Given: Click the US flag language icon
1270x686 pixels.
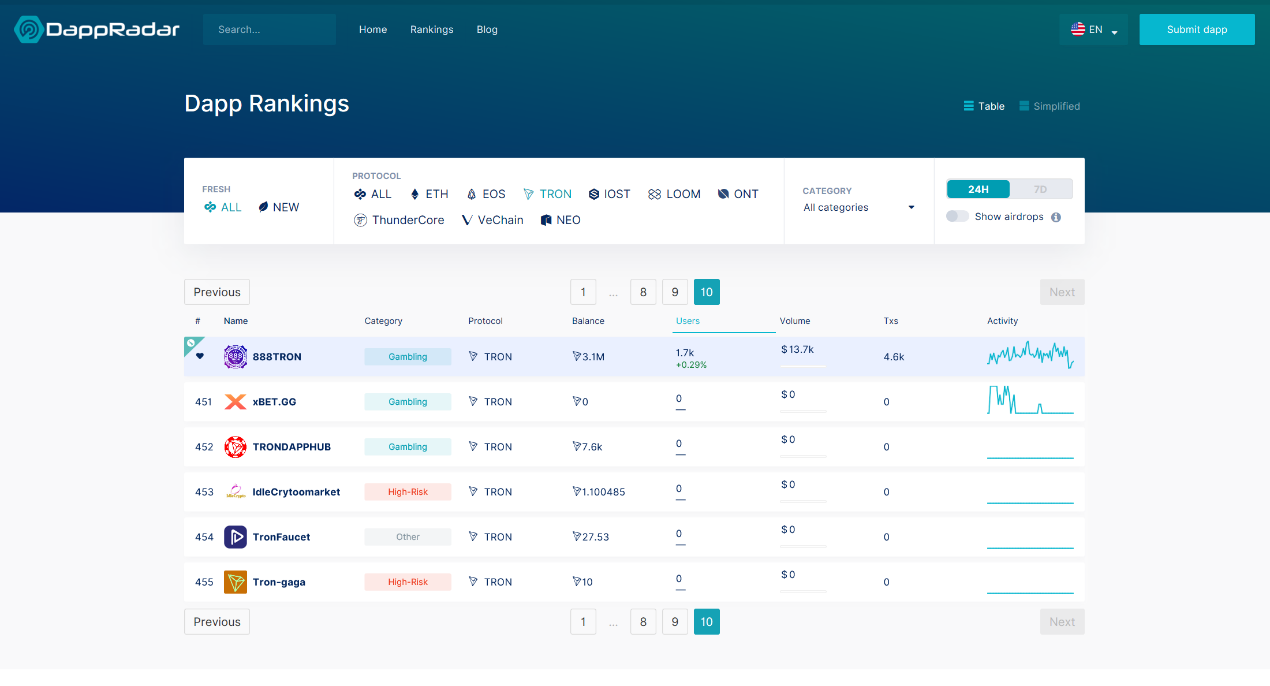Looking at the screenshot, I should pos(1078,29).
